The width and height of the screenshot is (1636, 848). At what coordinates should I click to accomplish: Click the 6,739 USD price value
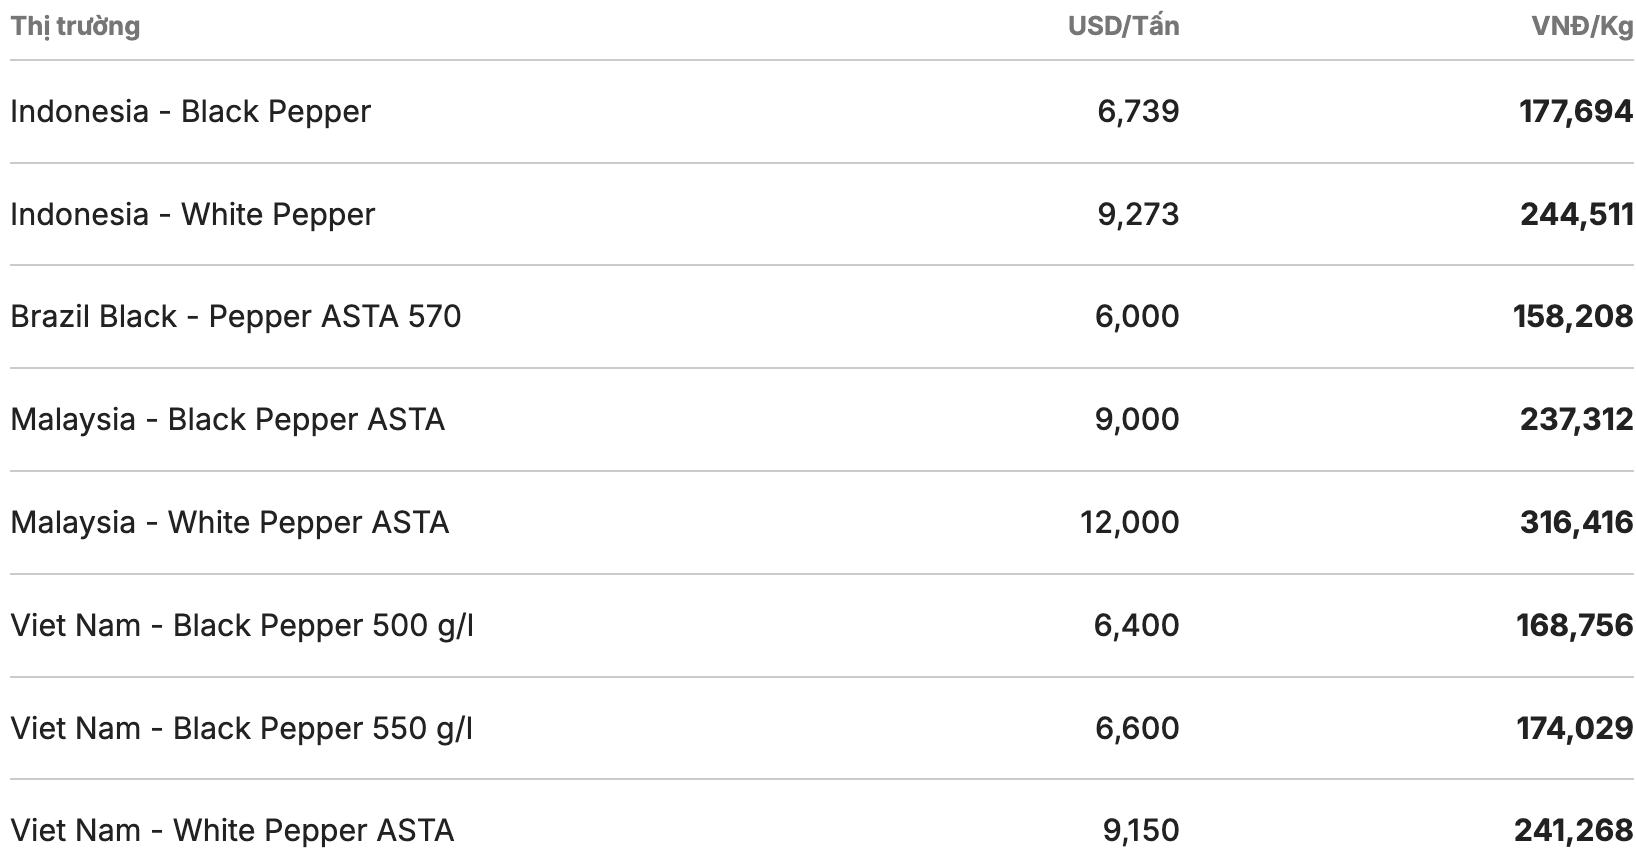coord(1138,111)
